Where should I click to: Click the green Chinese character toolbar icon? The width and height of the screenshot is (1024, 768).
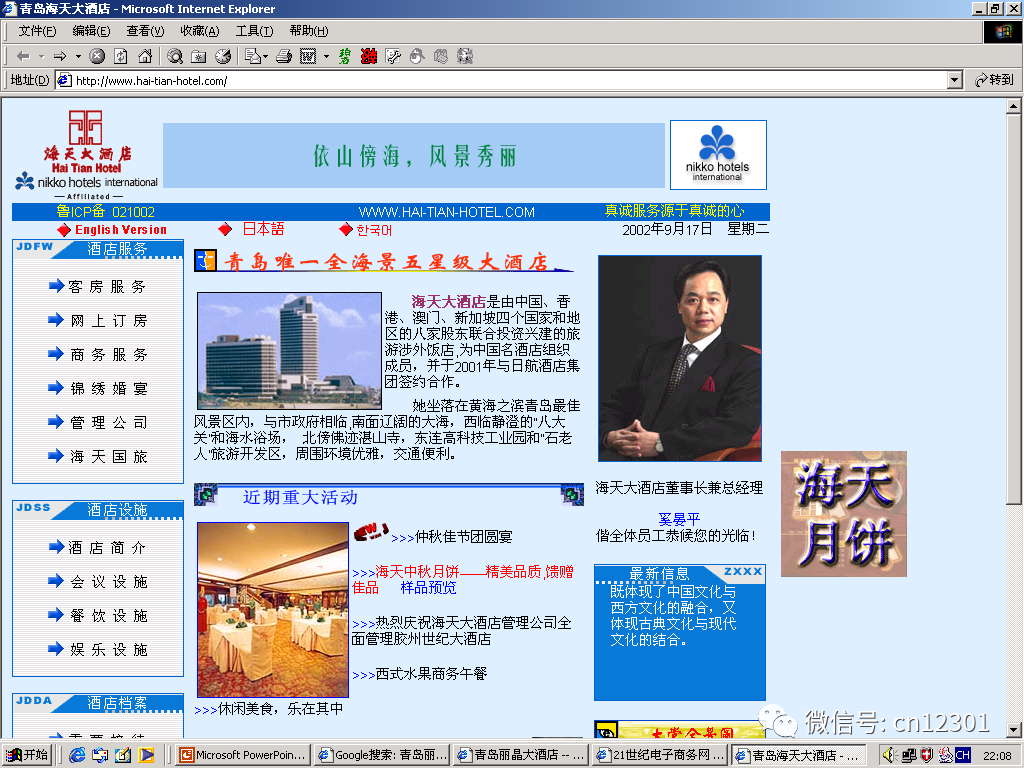click(345, 57)
